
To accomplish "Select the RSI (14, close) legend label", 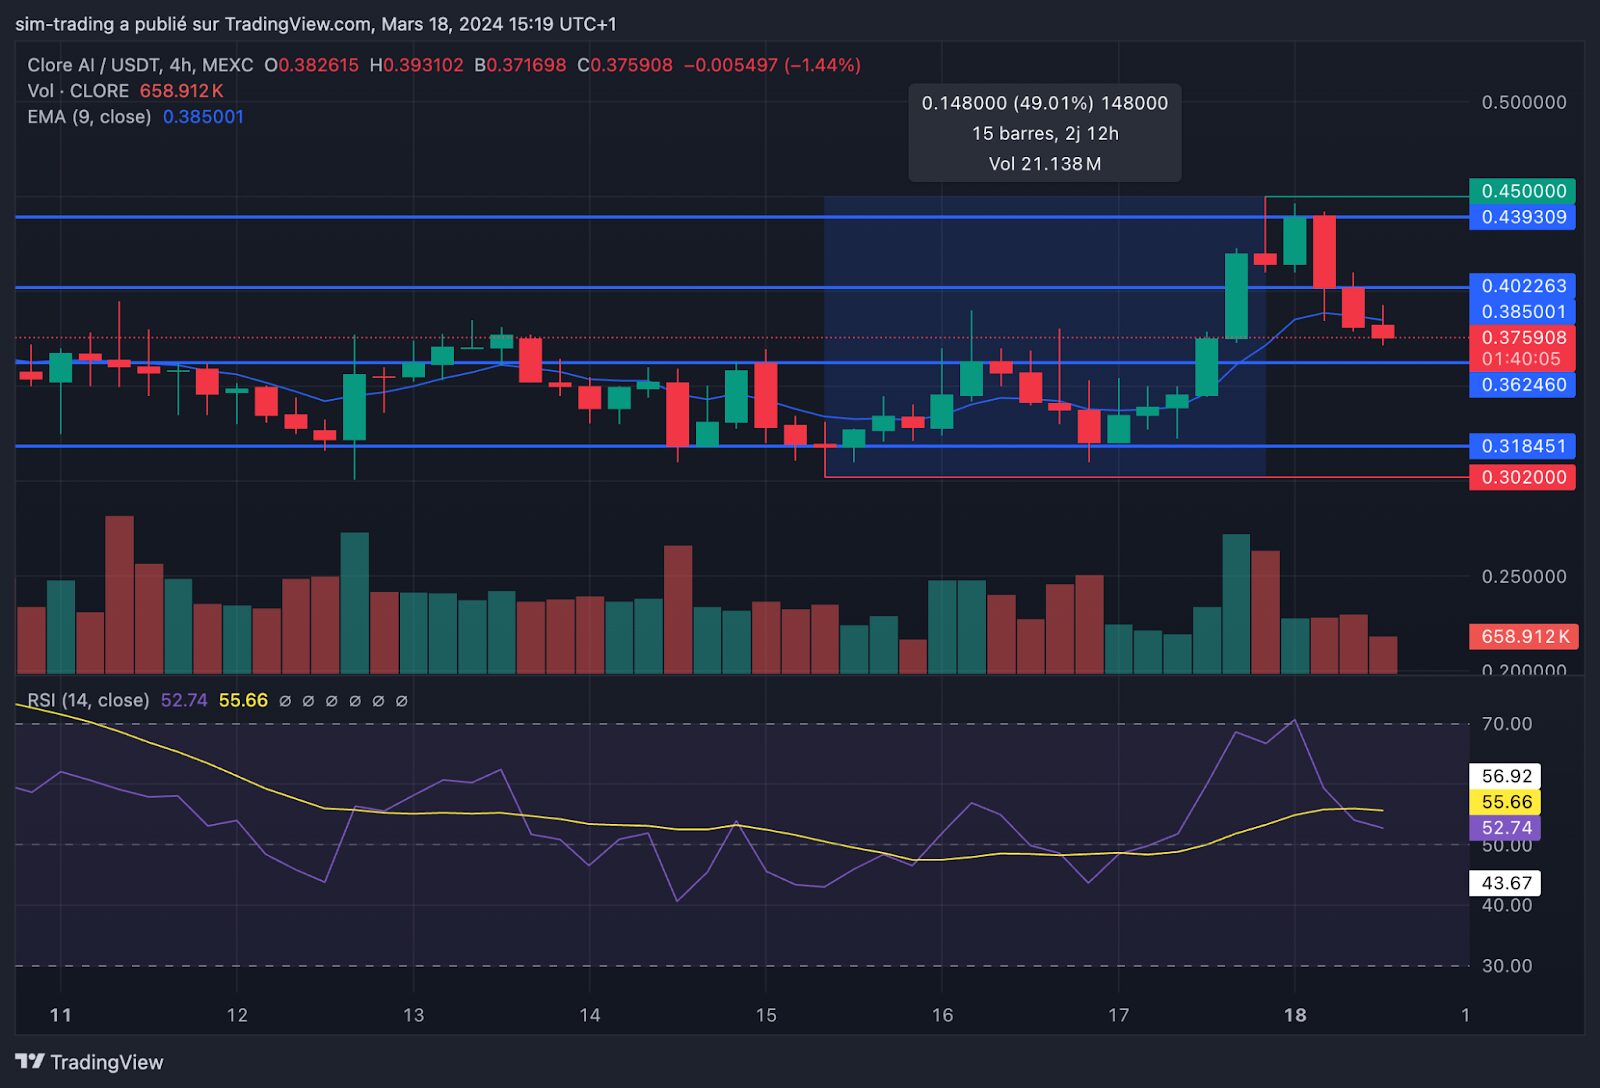I will [88, 701].
